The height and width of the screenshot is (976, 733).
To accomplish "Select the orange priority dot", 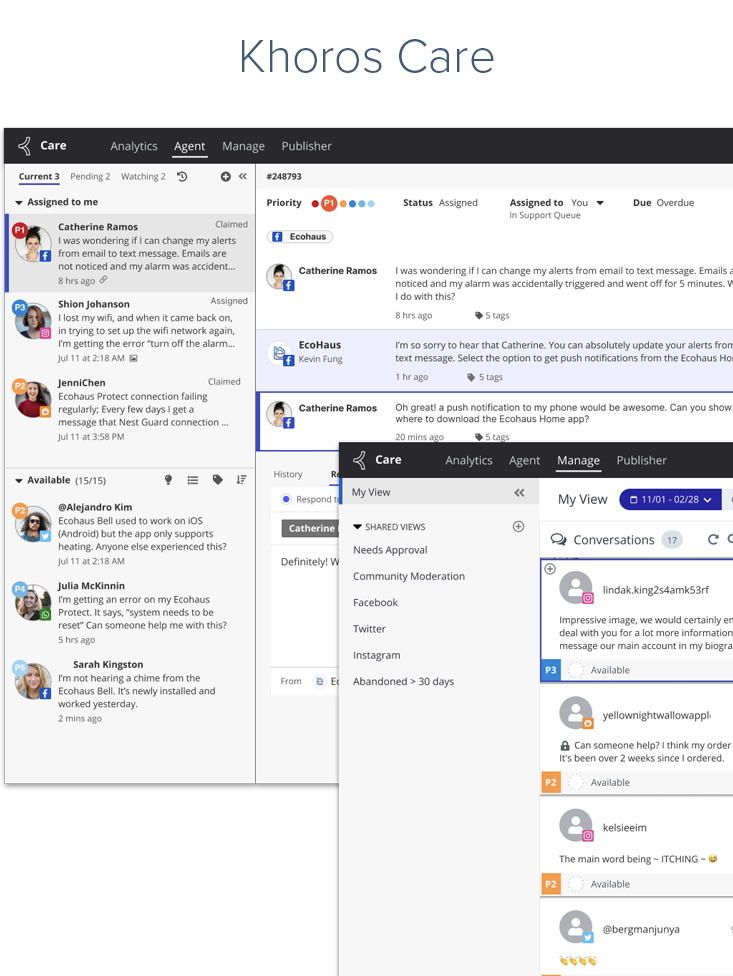I will 342,204.
